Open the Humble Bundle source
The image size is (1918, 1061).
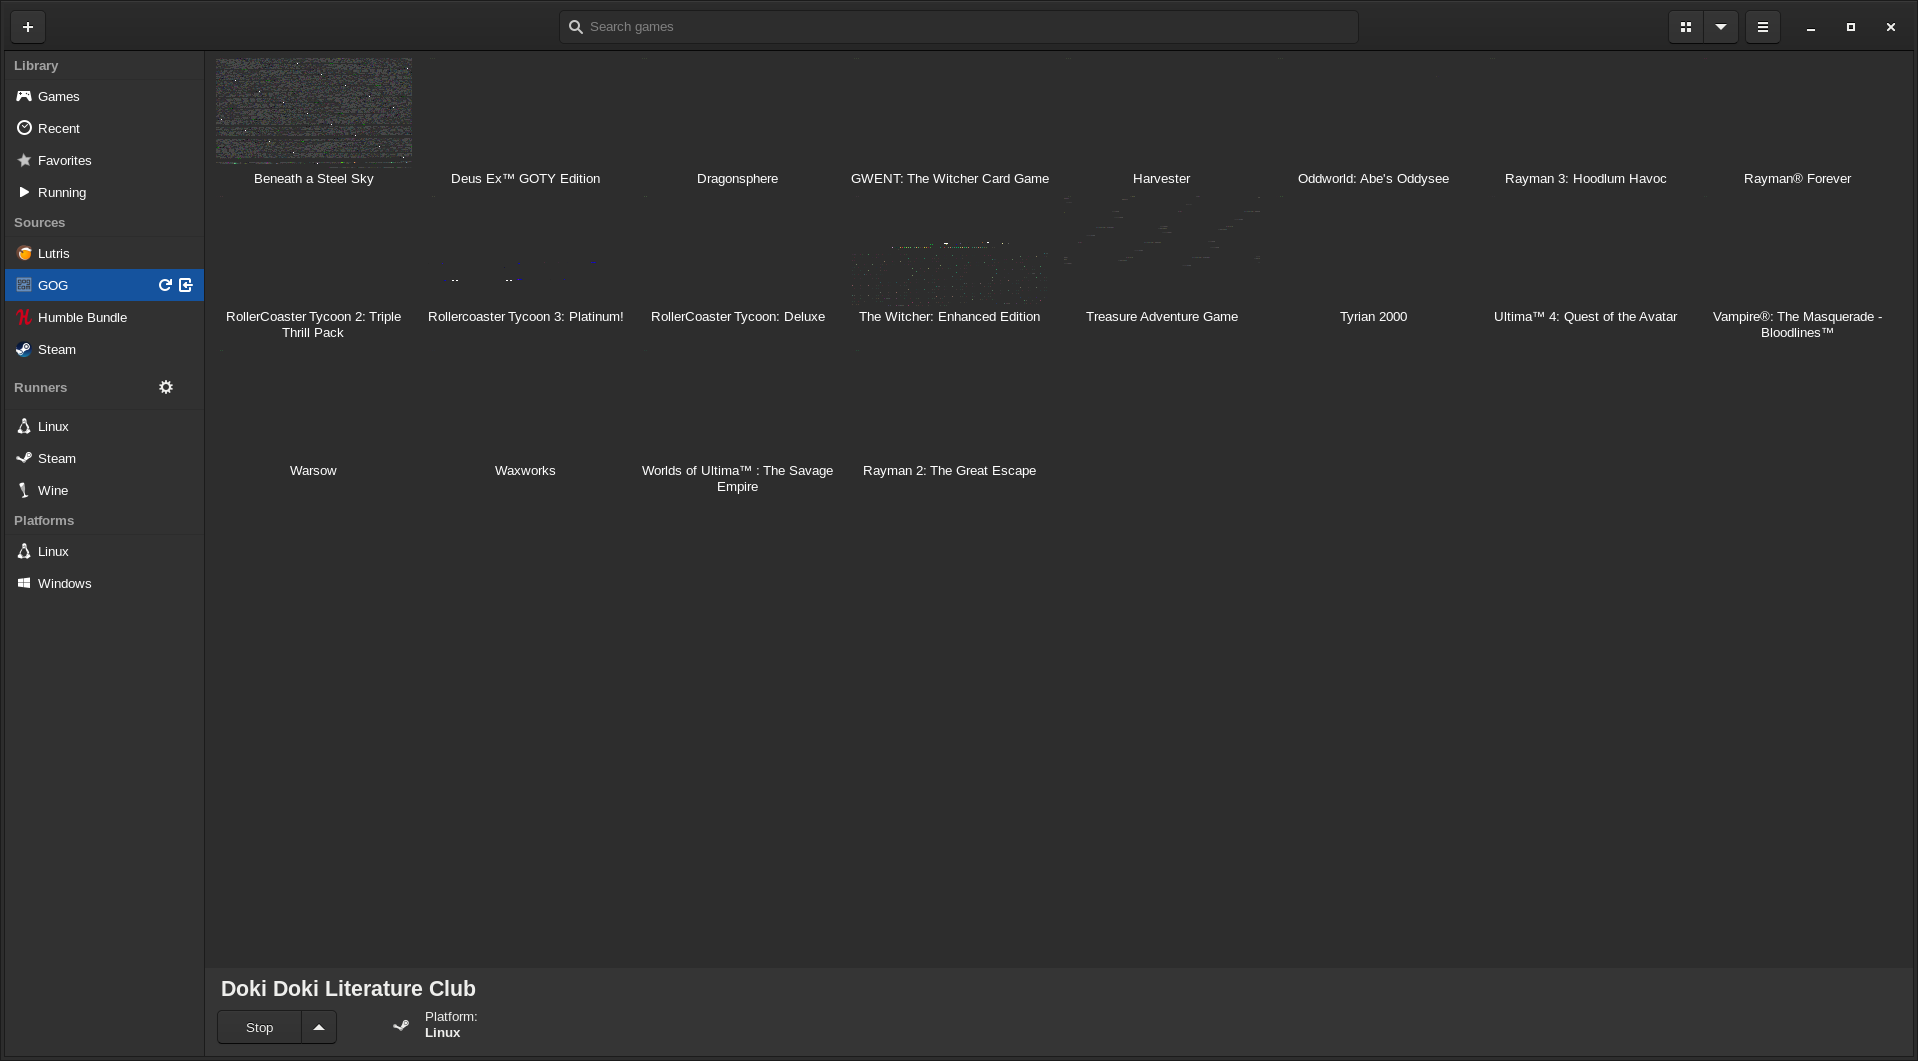(82, 317)
